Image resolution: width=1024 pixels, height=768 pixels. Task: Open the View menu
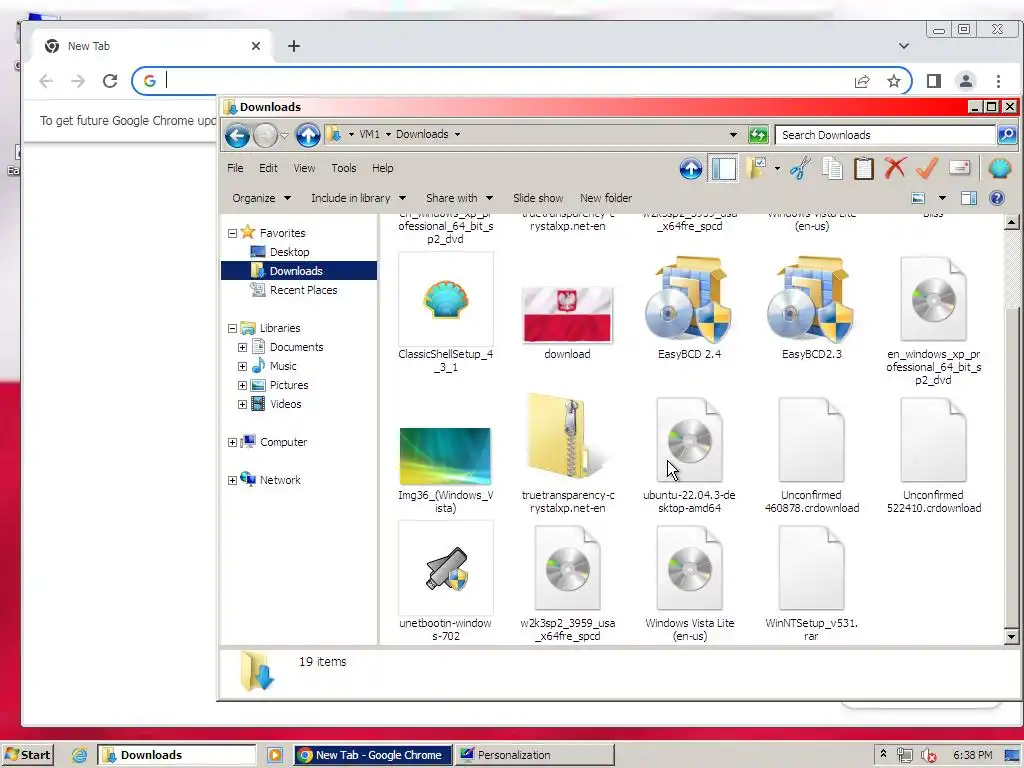pyautogui.click(x=304, y=168)
